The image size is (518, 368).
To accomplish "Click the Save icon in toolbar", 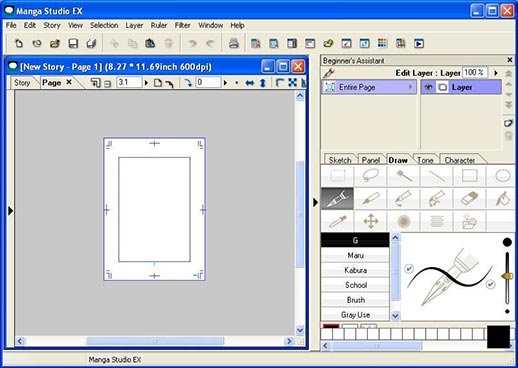I will click(x=73, y=43).
